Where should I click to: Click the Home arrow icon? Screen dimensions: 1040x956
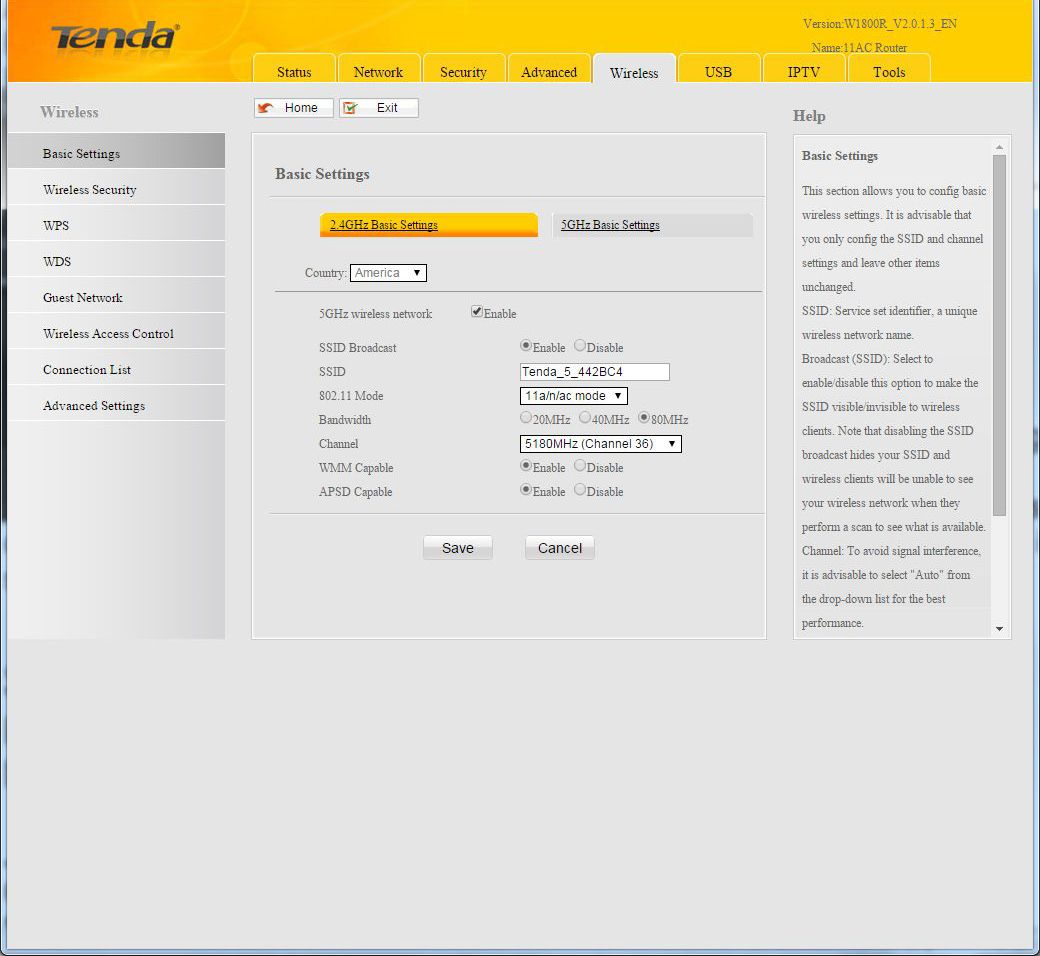click(267, 108)
